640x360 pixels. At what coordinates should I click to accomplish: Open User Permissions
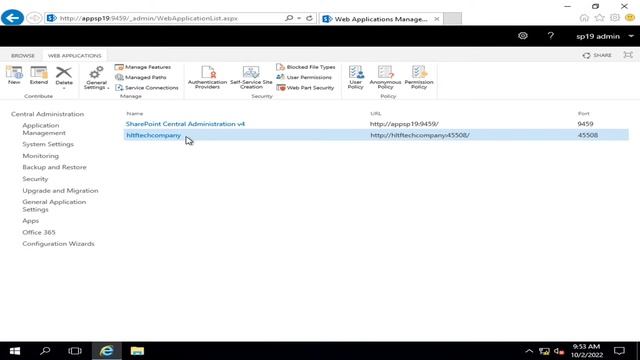coord(304,77)
